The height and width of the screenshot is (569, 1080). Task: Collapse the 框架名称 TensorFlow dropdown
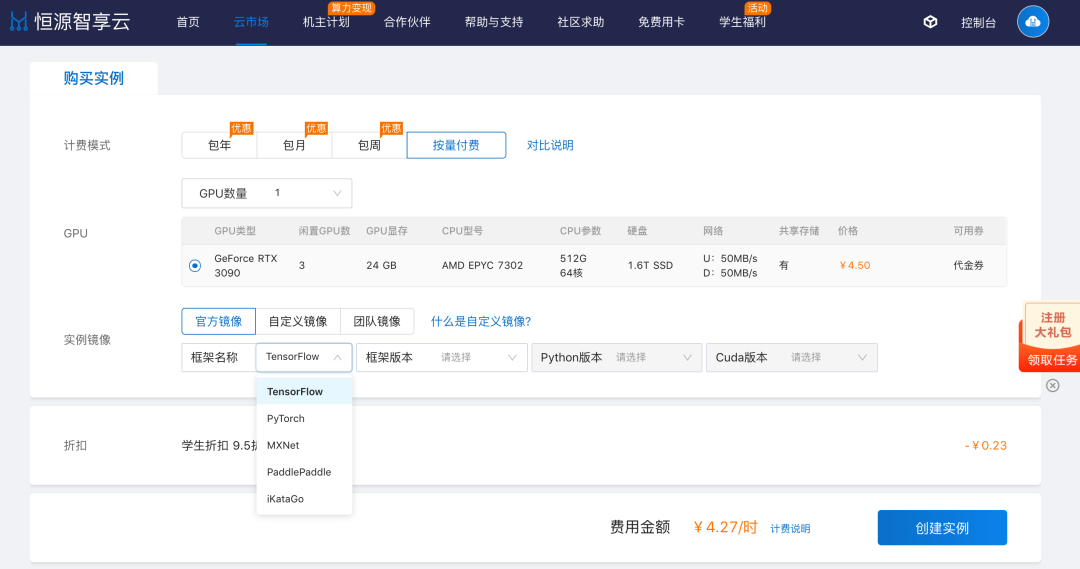[304, 357]
